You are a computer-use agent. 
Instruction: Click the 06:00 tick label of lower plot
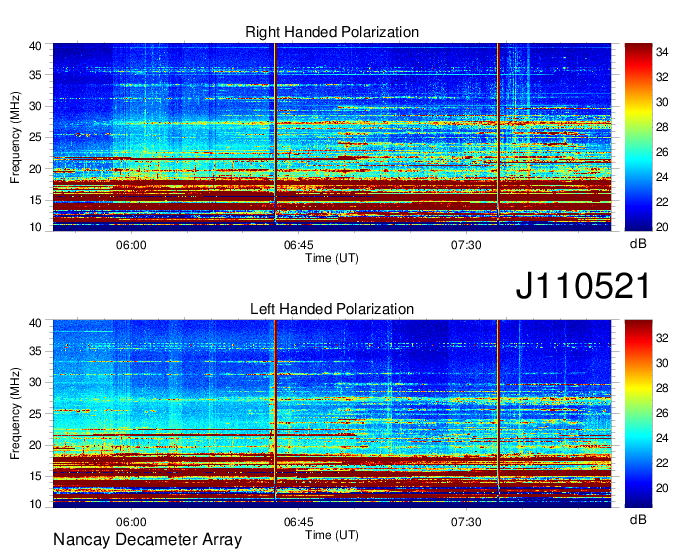pyautogui.click(x=131, y=522)
